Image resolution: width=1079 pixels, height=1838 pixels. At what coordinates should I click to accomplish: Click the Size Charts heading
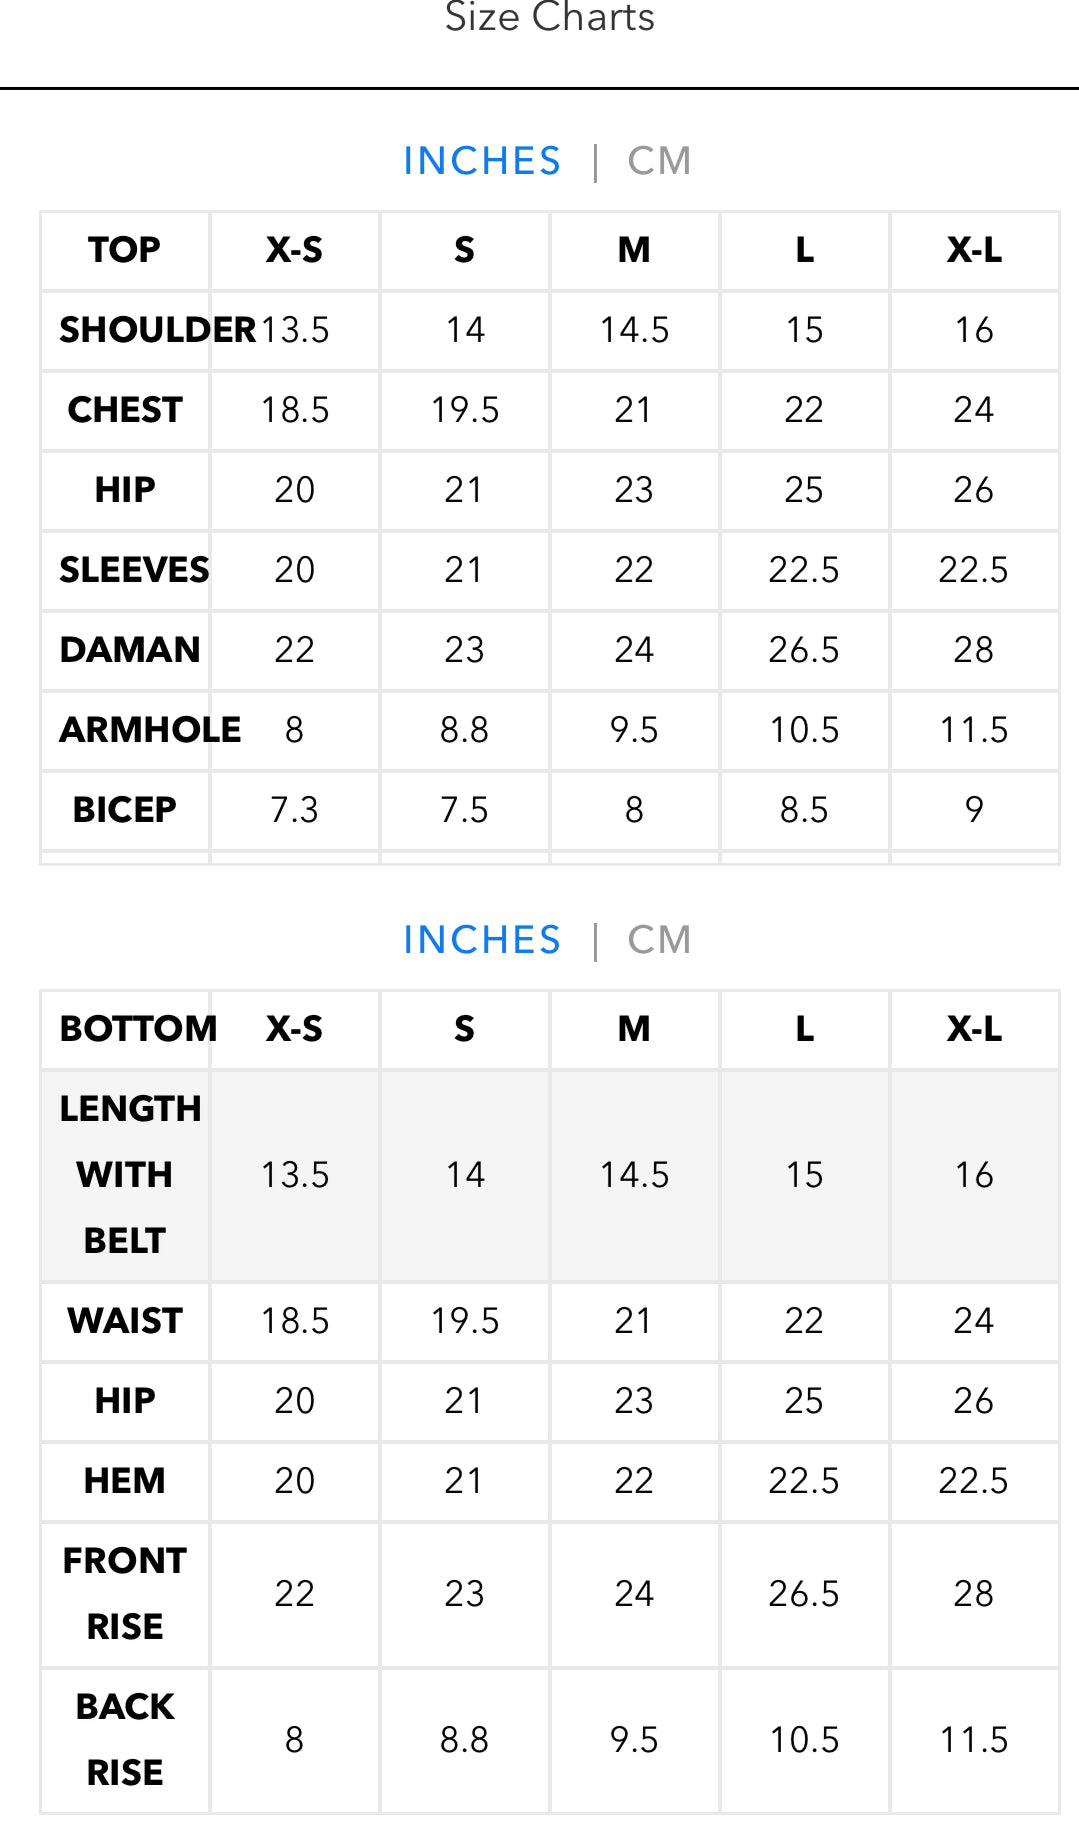[549, 17]
